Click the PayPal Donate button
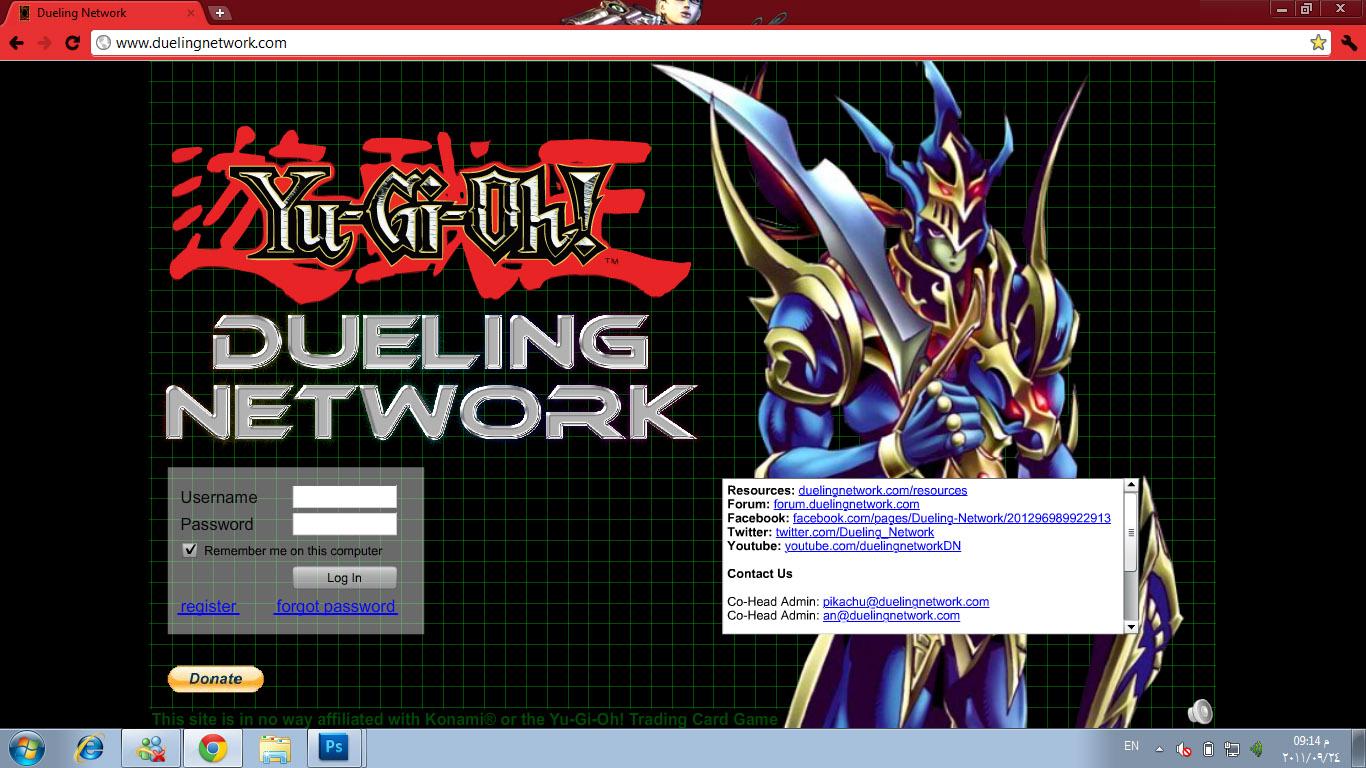Screen dimensions: 1366x768 [x=215, y=679]
